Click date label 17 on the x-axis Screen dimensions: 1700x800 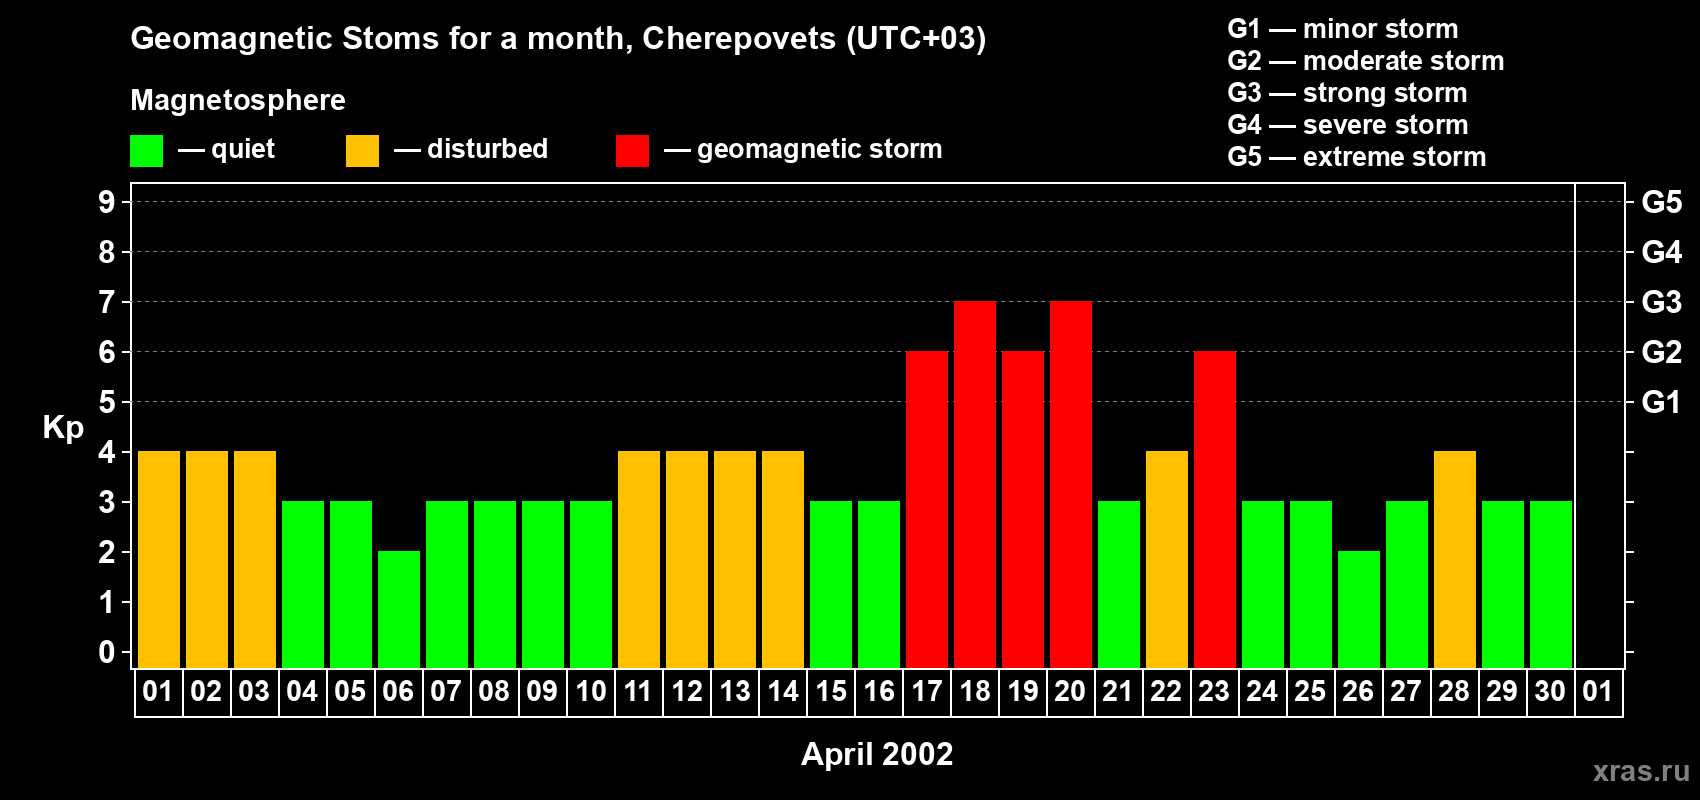point(927,692)
